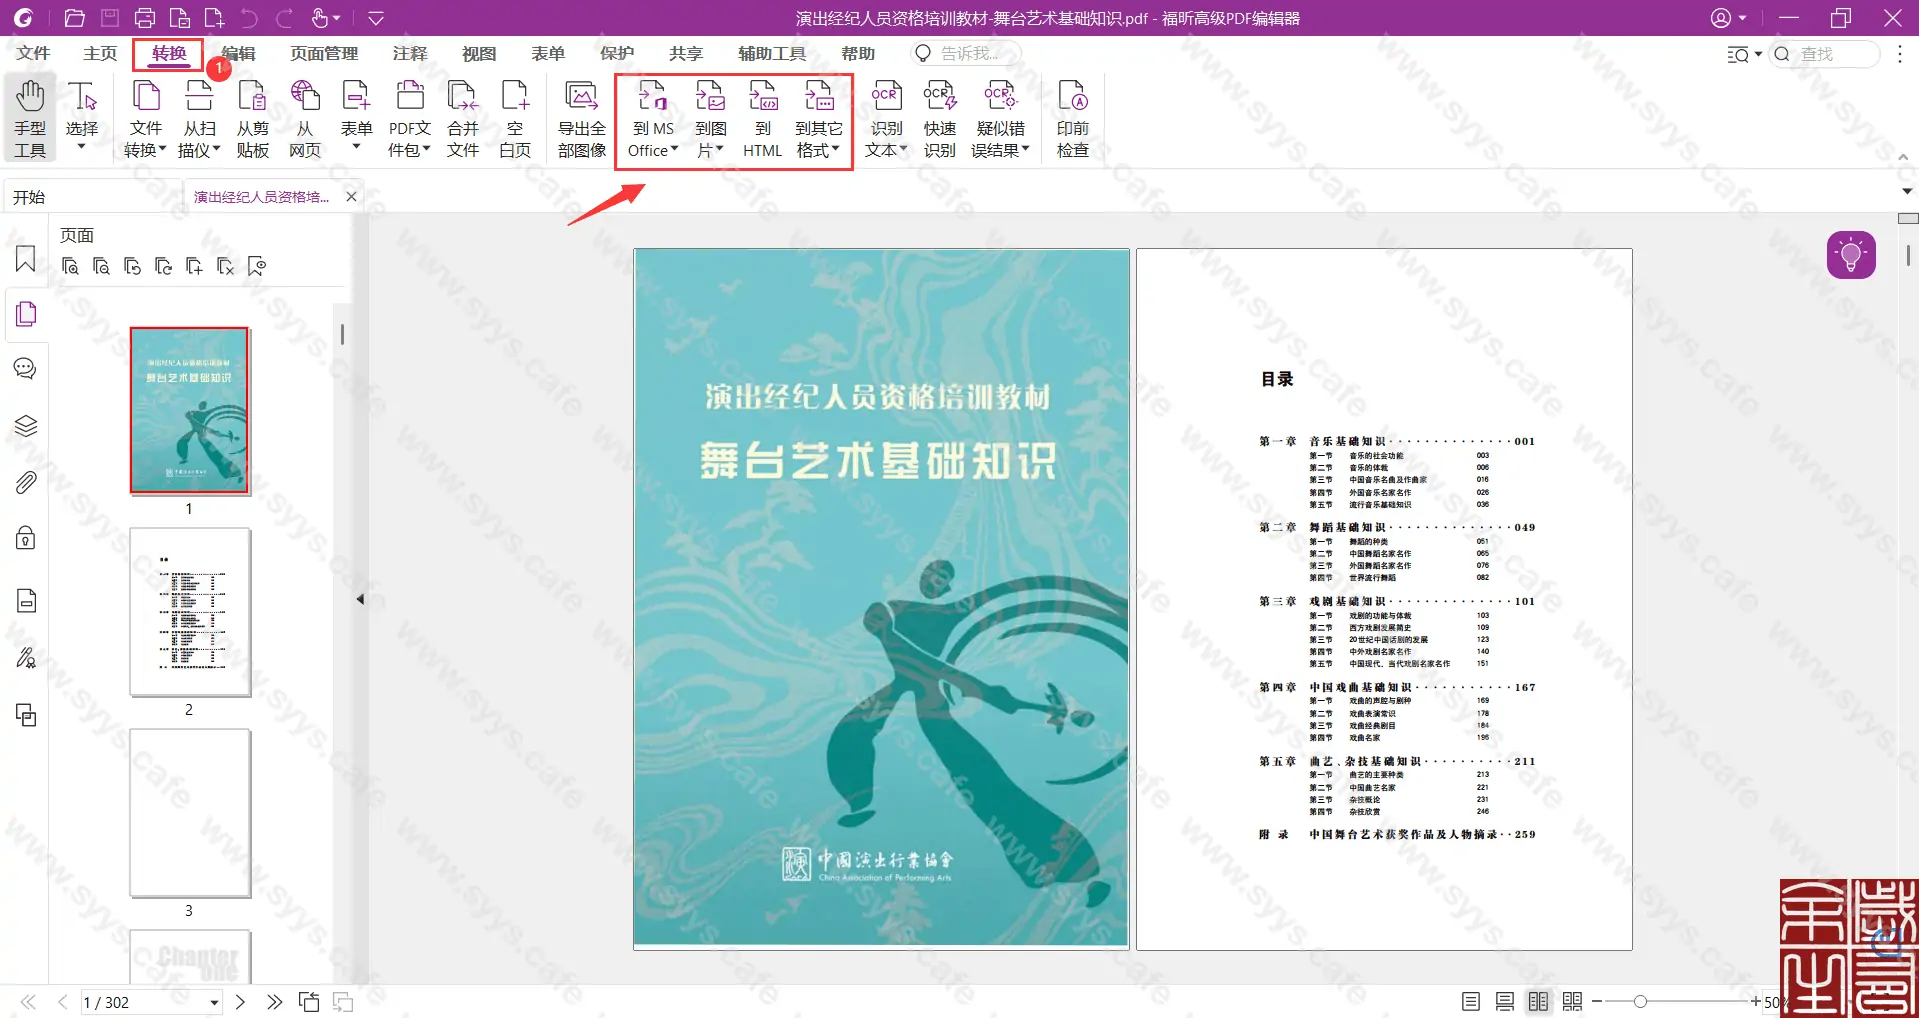
Task: Select page 2 thumbnail in the Pages panel
Action: coord(189,611)
